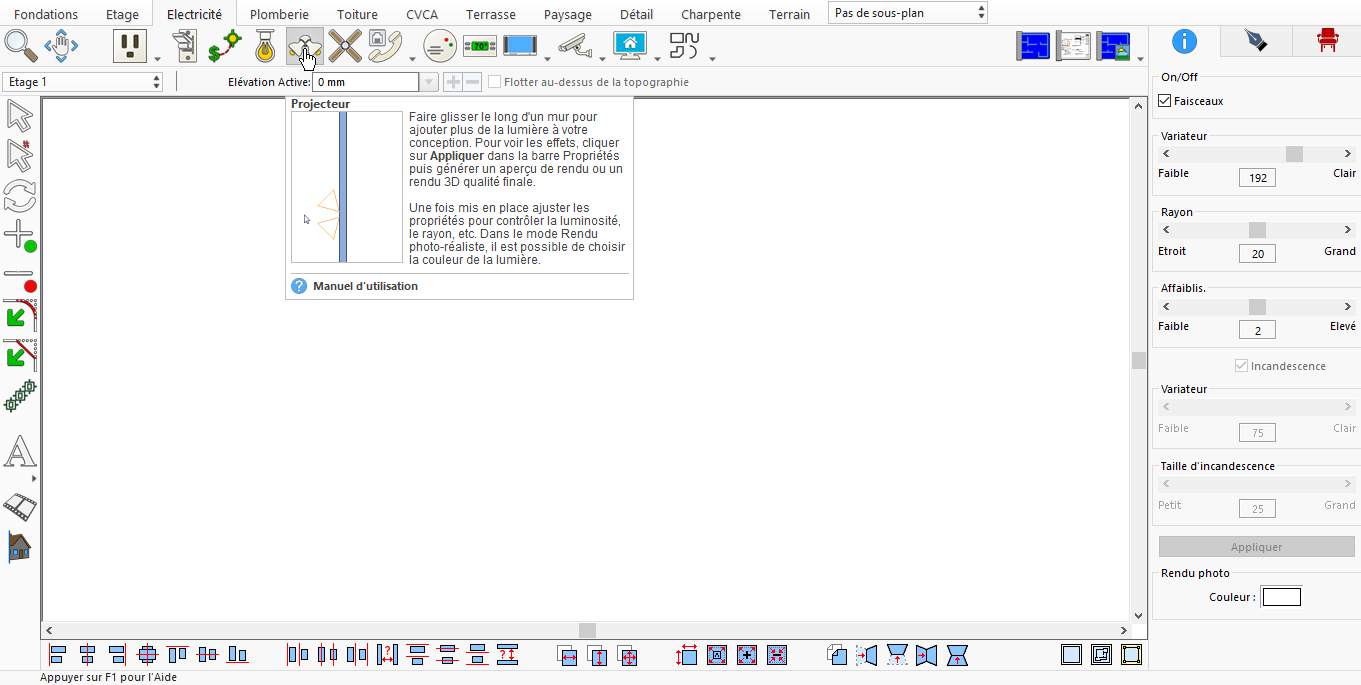Expand the TV screen tool variants arrow
The image size is (1361, 685).
click(x=547, y=57)
